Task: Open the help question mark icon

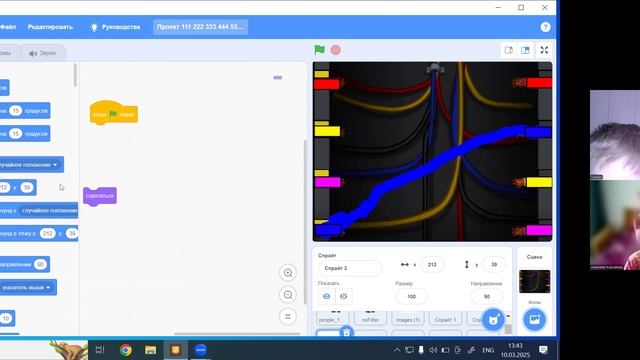Action: click(545, 27)
